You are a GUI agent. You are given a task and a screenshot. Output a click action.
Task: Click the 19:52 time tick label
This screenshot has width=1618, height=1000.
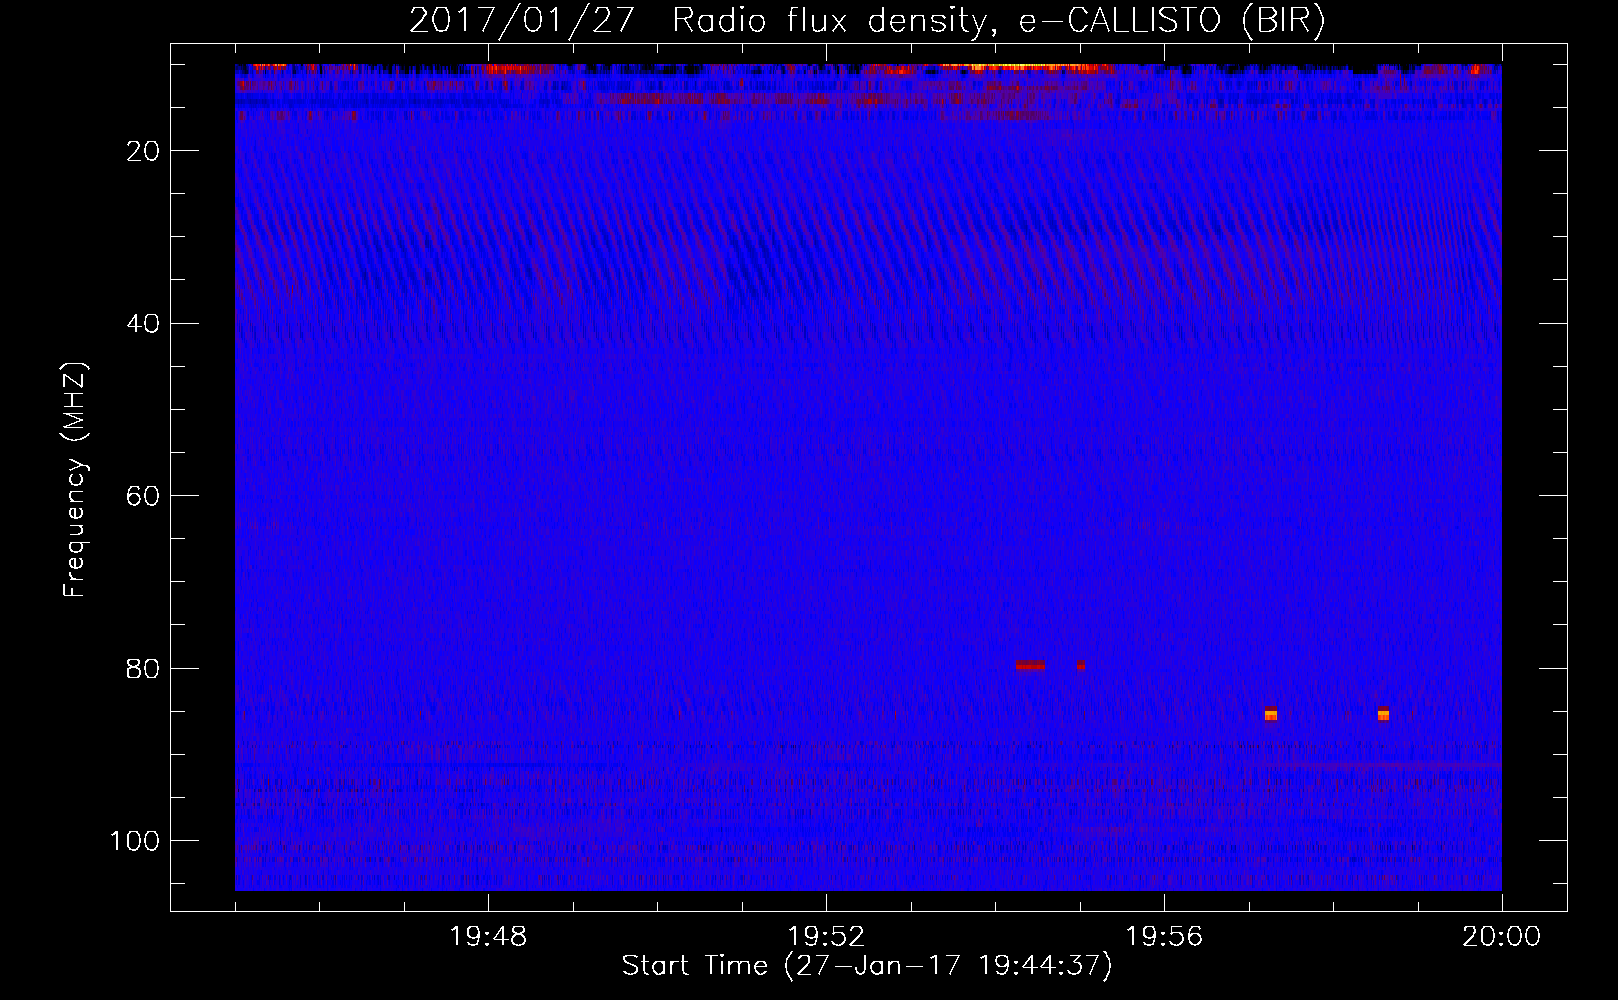click(826, 937)
